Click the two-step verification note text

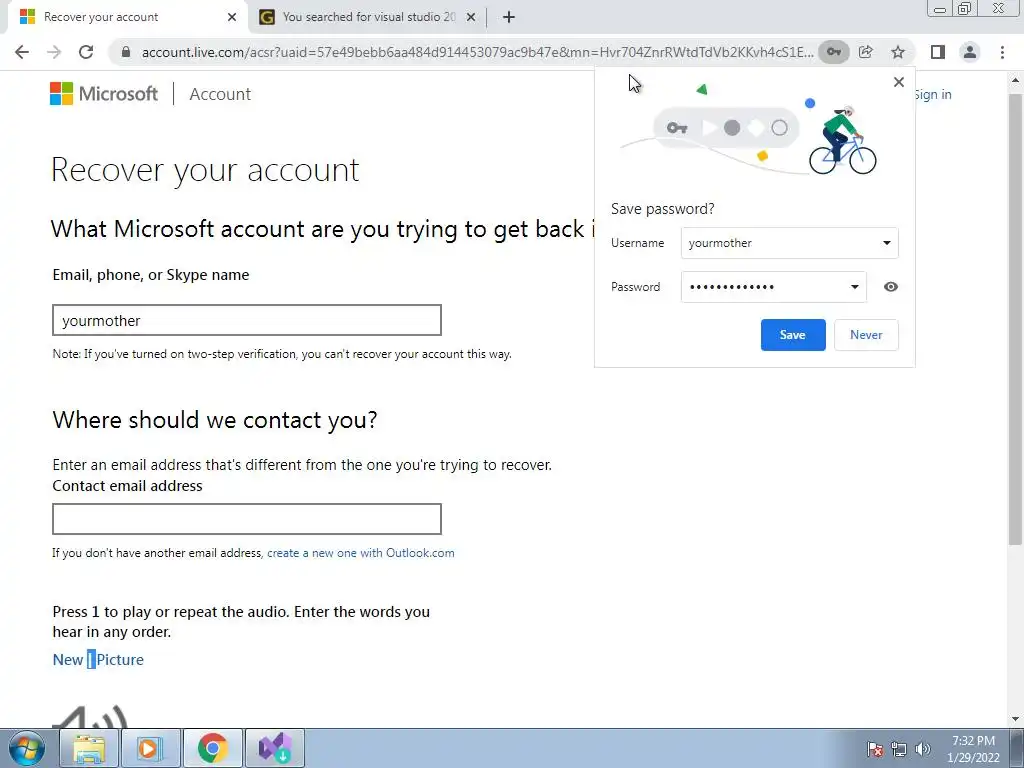coord(282,354)
